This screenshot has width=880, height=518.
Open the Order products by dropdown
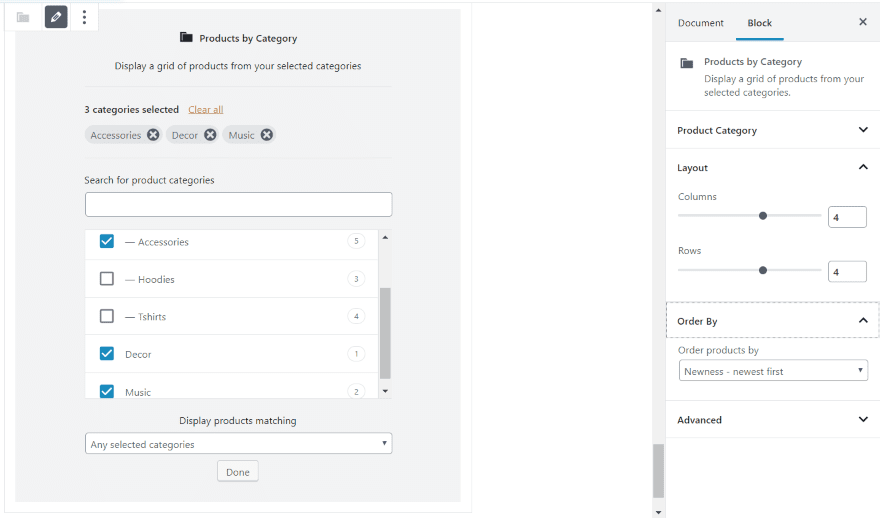[x=773, y=371]
